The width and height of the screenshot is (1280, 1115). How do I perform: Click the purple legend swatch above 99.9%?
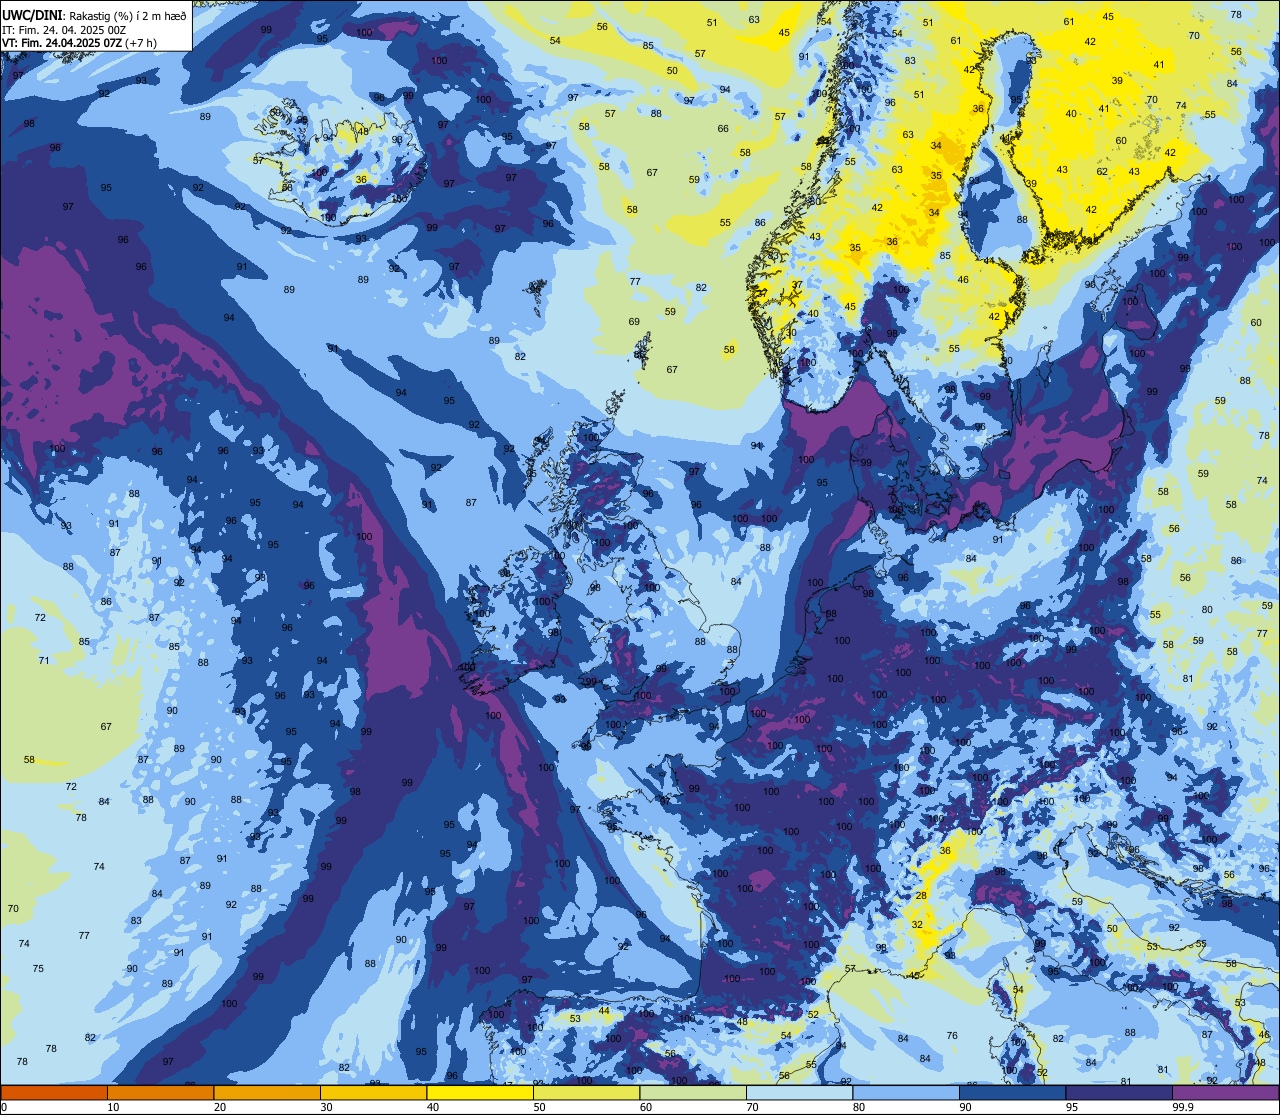(x=1225, y=1092)
